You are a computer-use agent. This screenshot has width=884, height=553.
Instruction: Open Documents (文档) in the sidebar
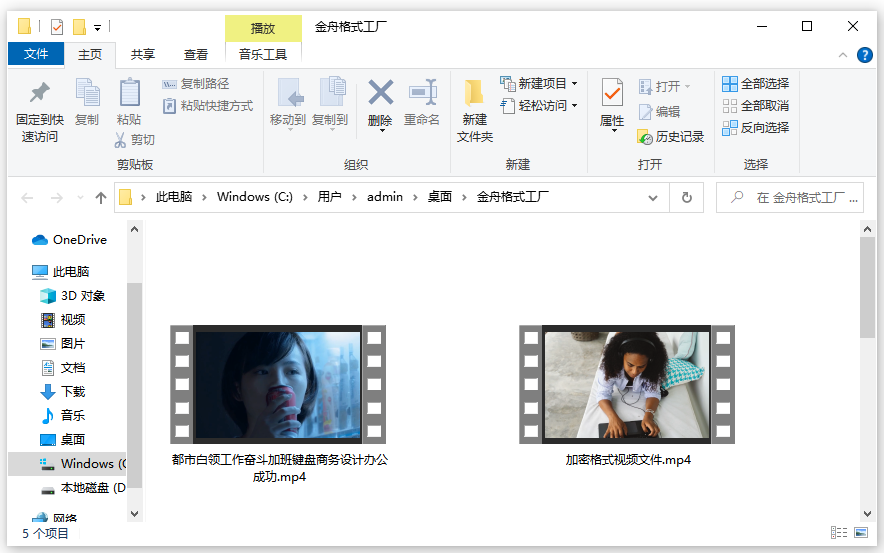tap(63, 368)
